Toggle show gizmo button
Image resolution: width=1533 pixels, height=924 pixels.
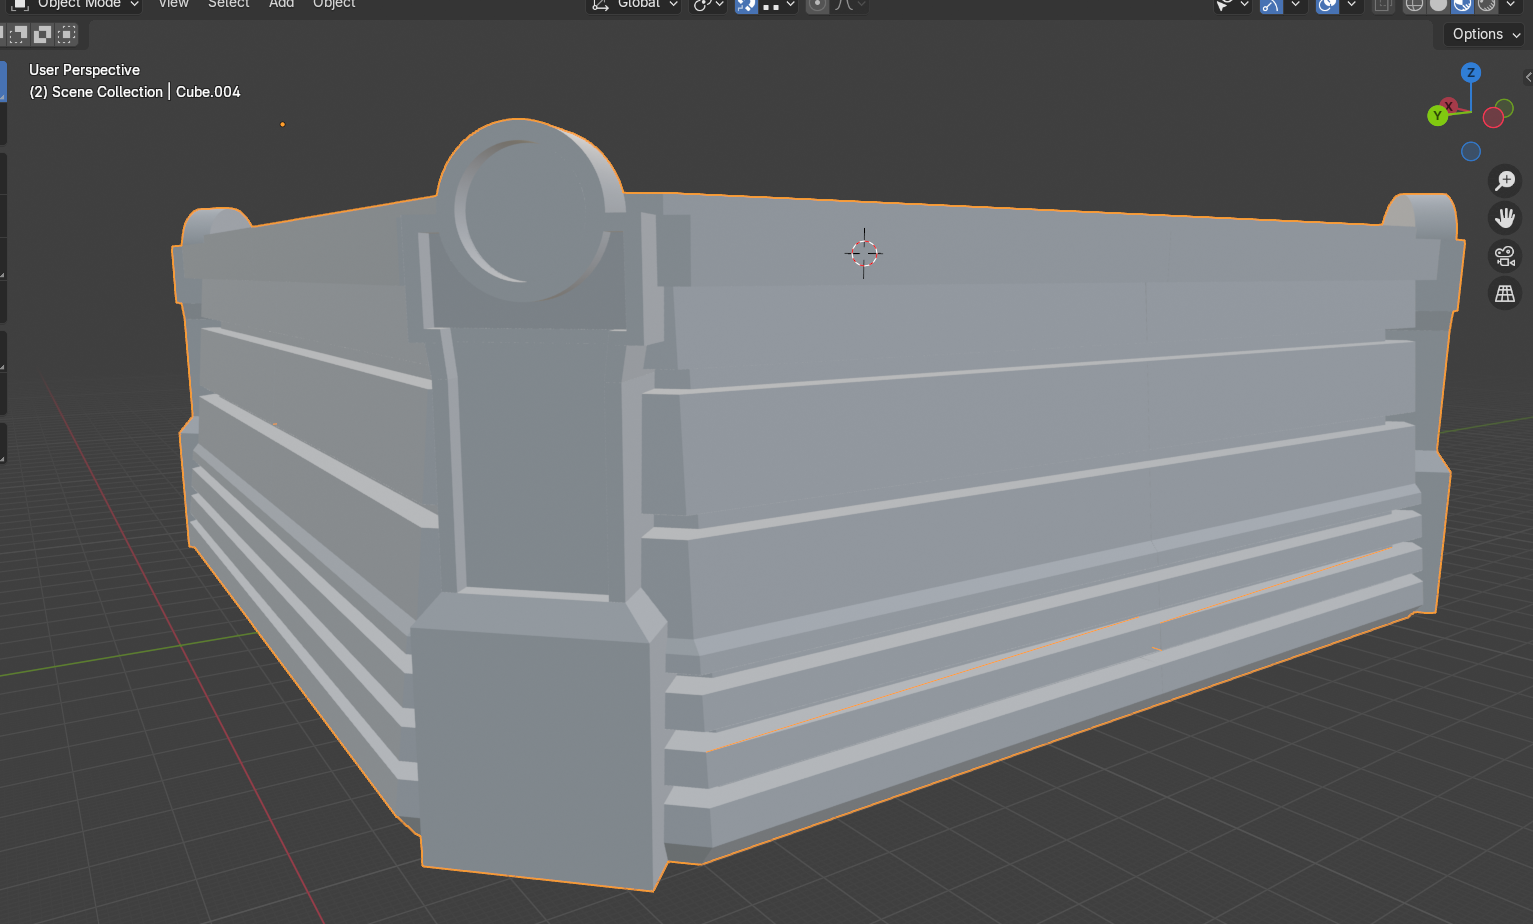click(1271, 5)
